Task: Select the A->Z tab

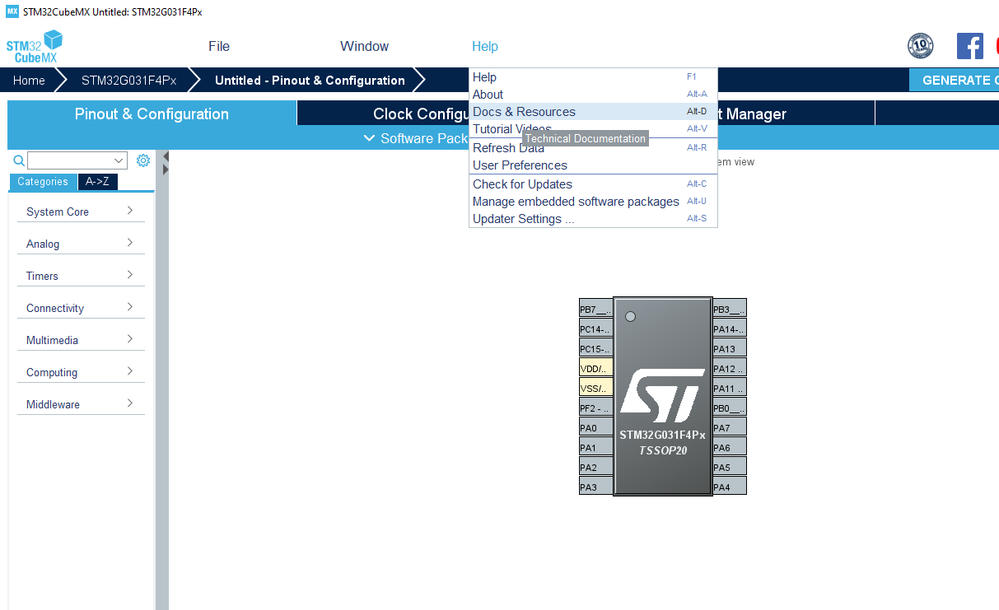Action: coord(97,182)
